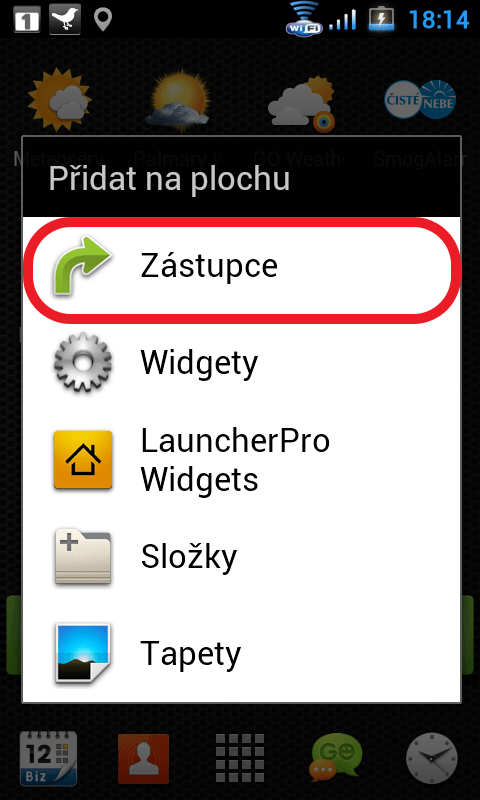Image resolution: width=480 pixels, height=800 pixels.
Task: Choose Tapety wallpapers entry
Action: [242, 653]
